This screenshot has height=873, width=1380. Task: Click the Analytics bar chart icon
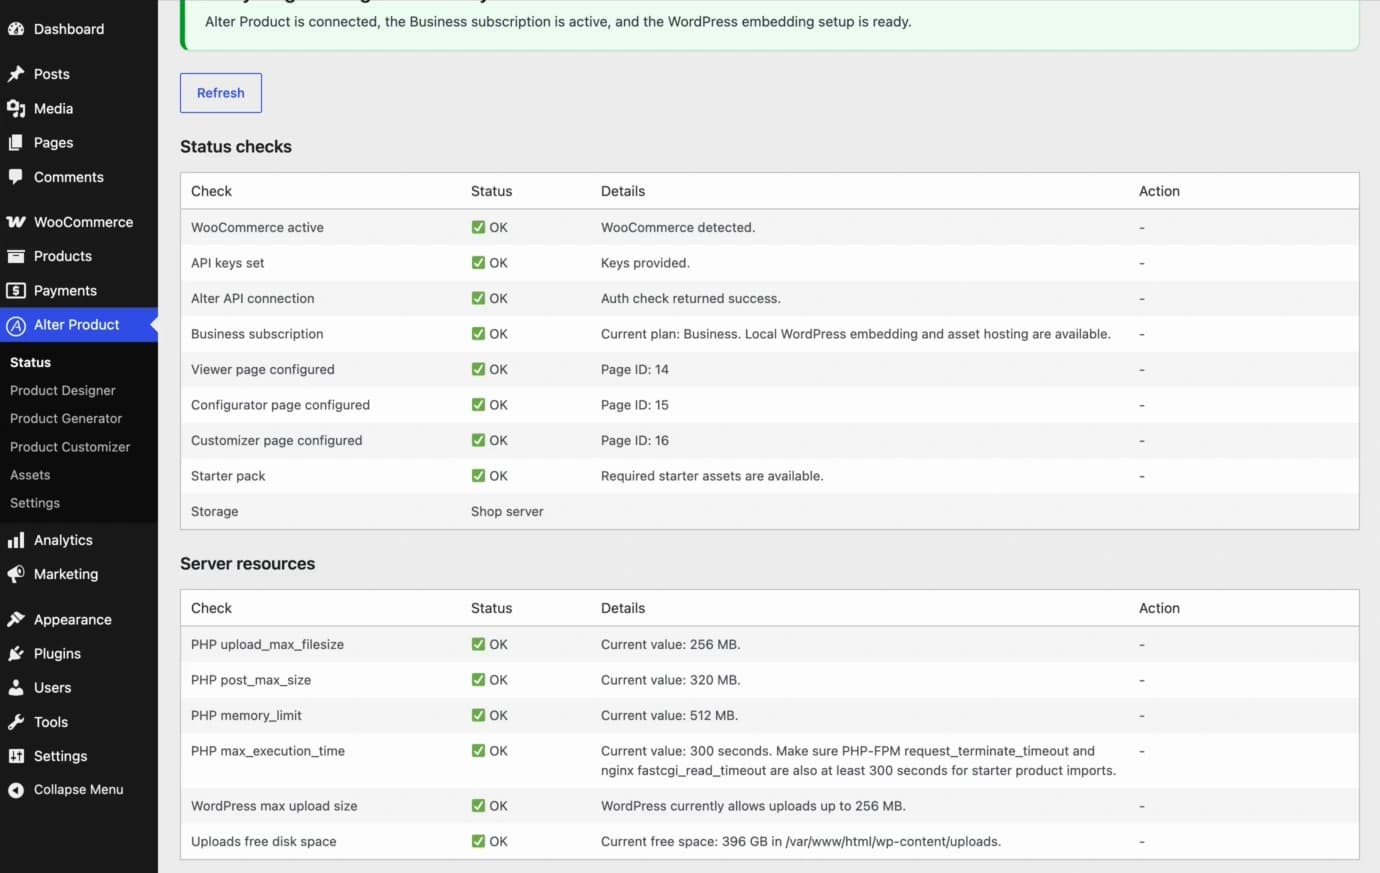point(16,540)
